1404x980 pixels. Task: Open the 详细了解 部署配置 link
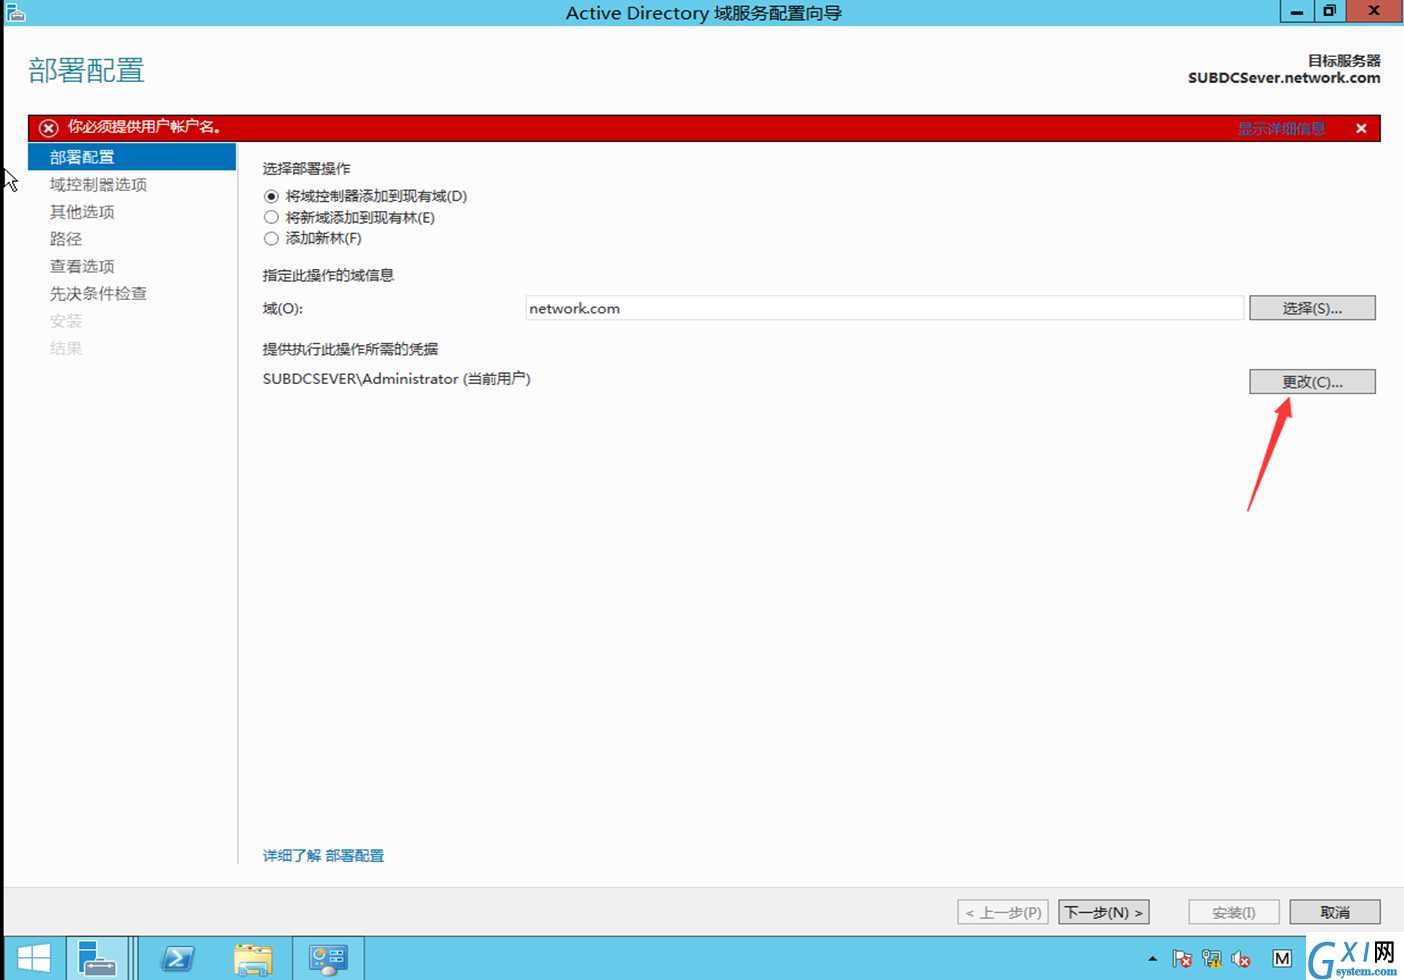click(323, 855)
